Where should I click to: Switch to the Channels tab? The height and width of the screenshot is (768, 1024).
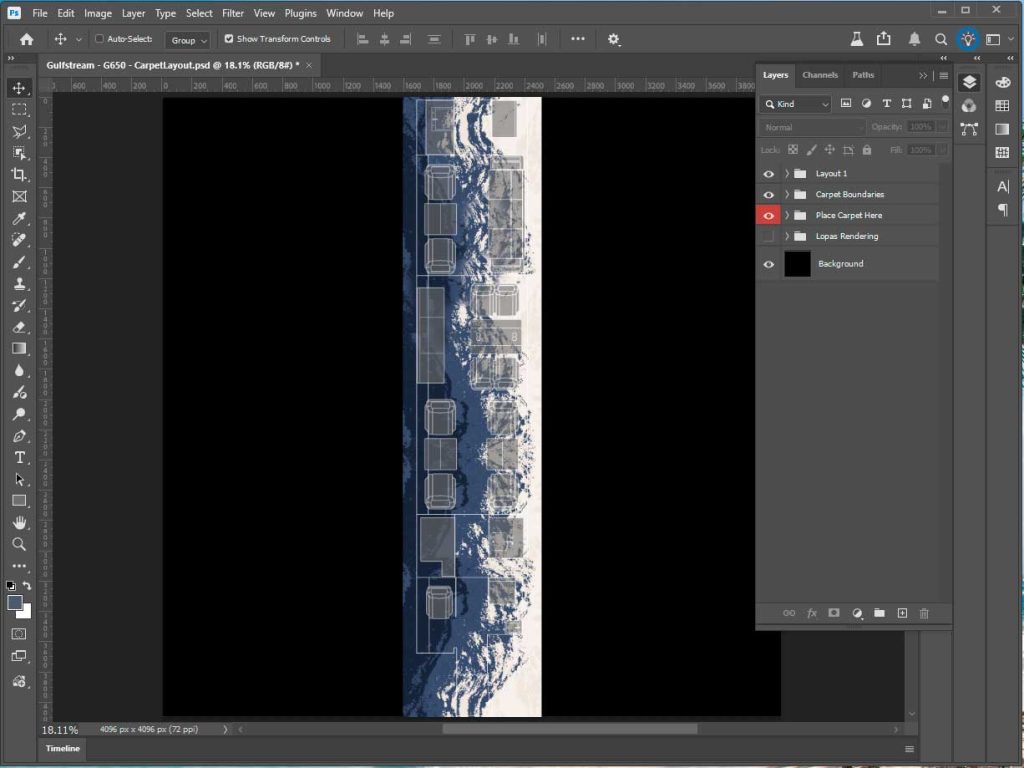tap(819, 74)
